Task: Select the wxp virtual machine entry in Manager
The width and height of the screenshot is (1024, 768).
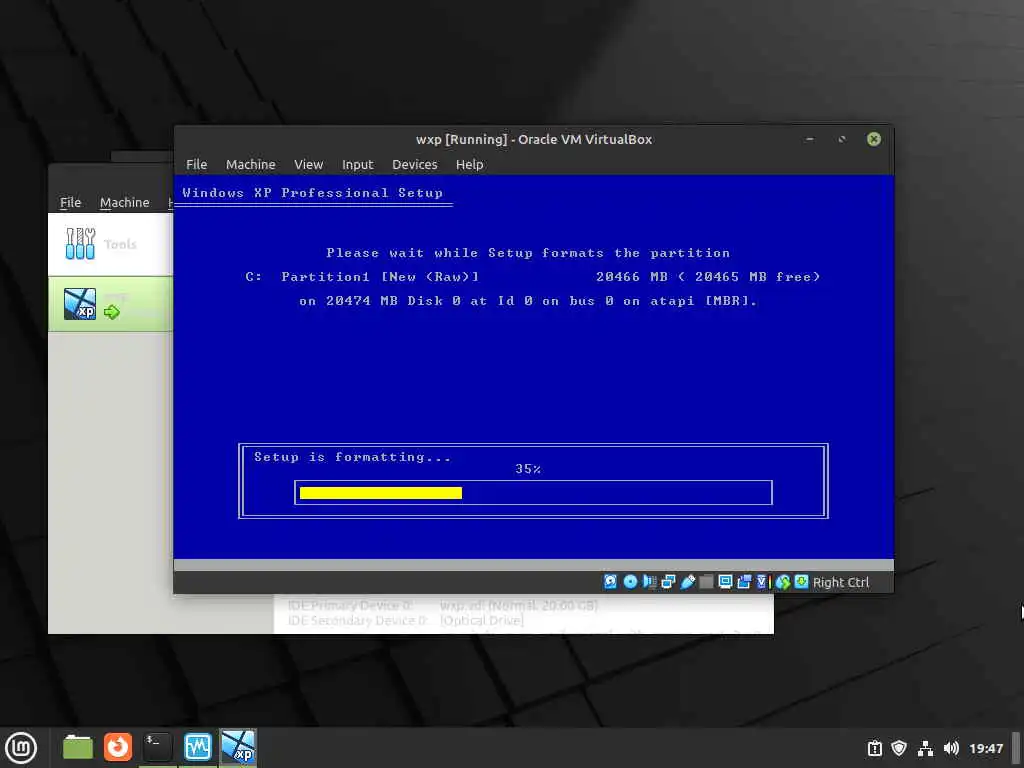Action: pyautogui.click(x=110, y=304)
